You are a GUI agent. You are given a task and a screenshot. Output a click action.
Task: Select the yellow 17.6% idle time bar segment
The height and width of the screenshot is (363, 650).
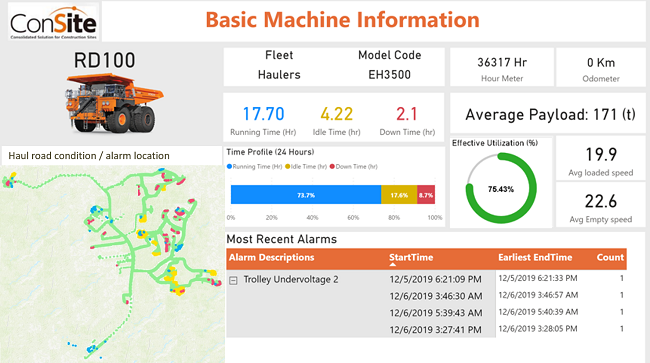coord(399,195)
